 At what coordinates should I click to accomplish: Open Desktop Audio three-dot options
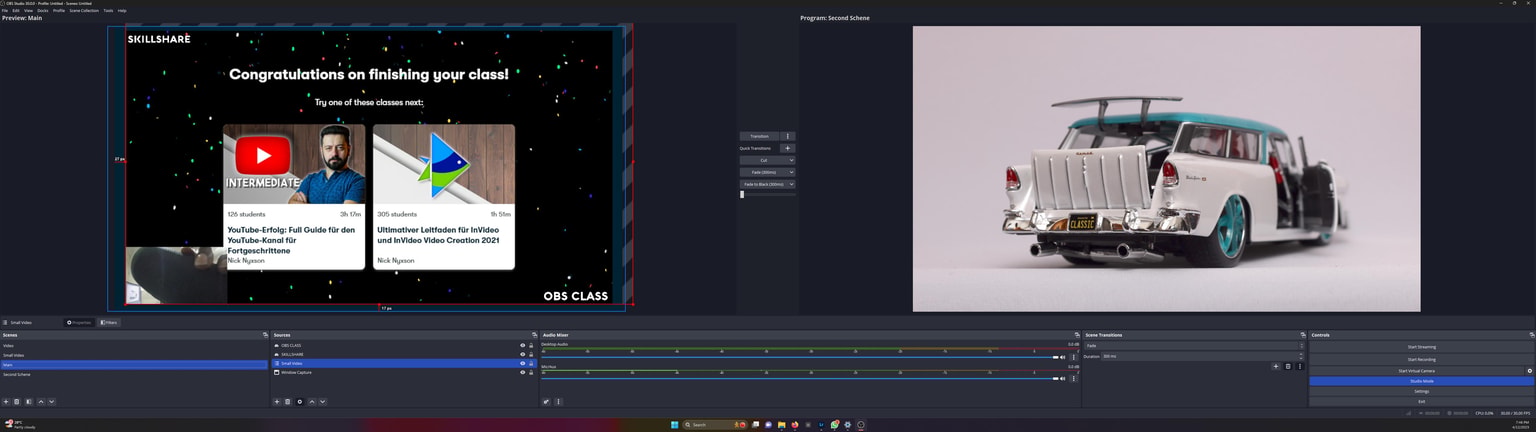(1074, 357)
